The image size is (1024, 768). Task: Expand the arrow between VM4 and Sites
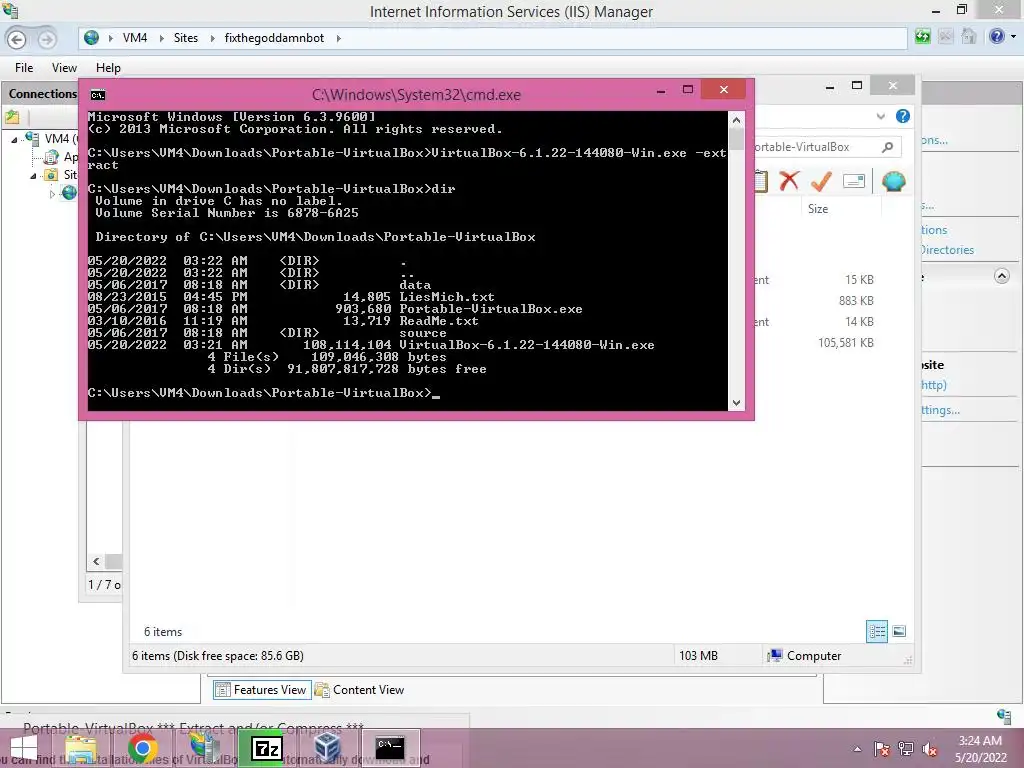(x=161, y=39)
